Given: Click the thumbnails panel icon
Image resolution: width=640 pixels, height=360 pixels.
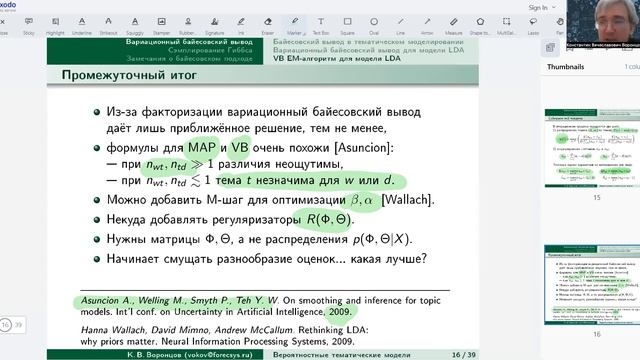Looking at the screenshot, I should pos(550,48).
